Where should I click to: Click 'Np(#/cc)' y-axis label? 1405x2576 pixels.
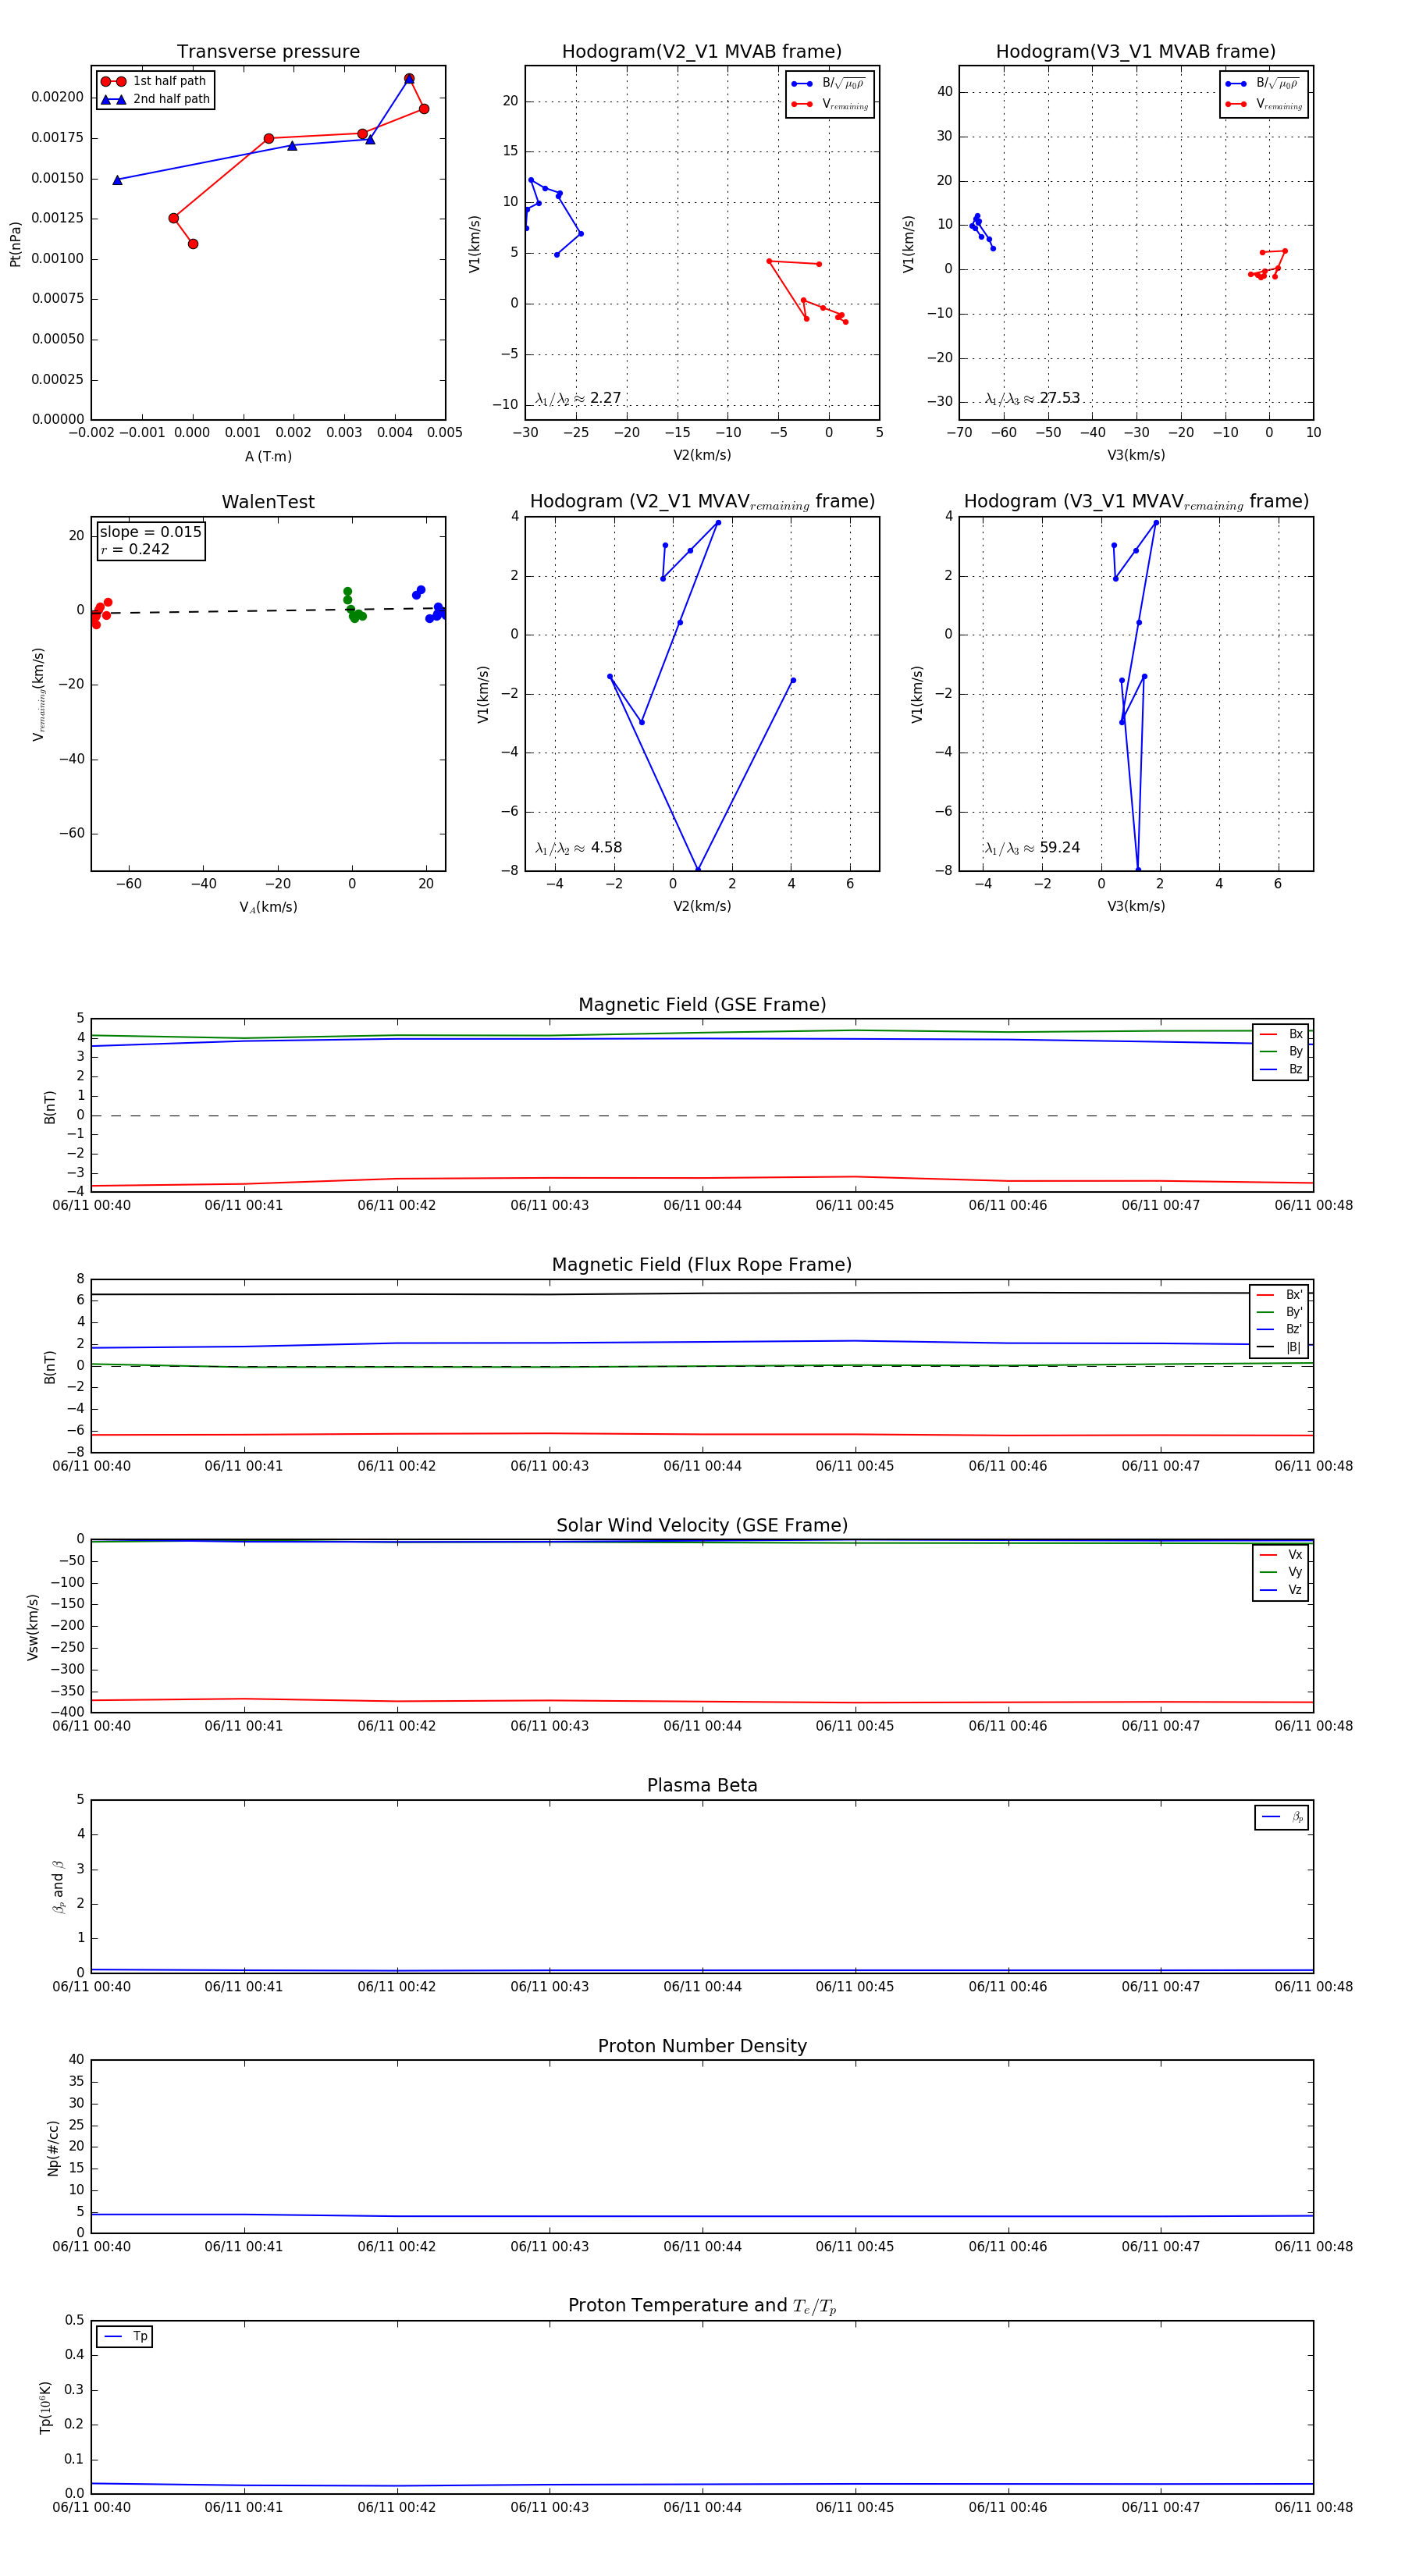[53, 2147]
